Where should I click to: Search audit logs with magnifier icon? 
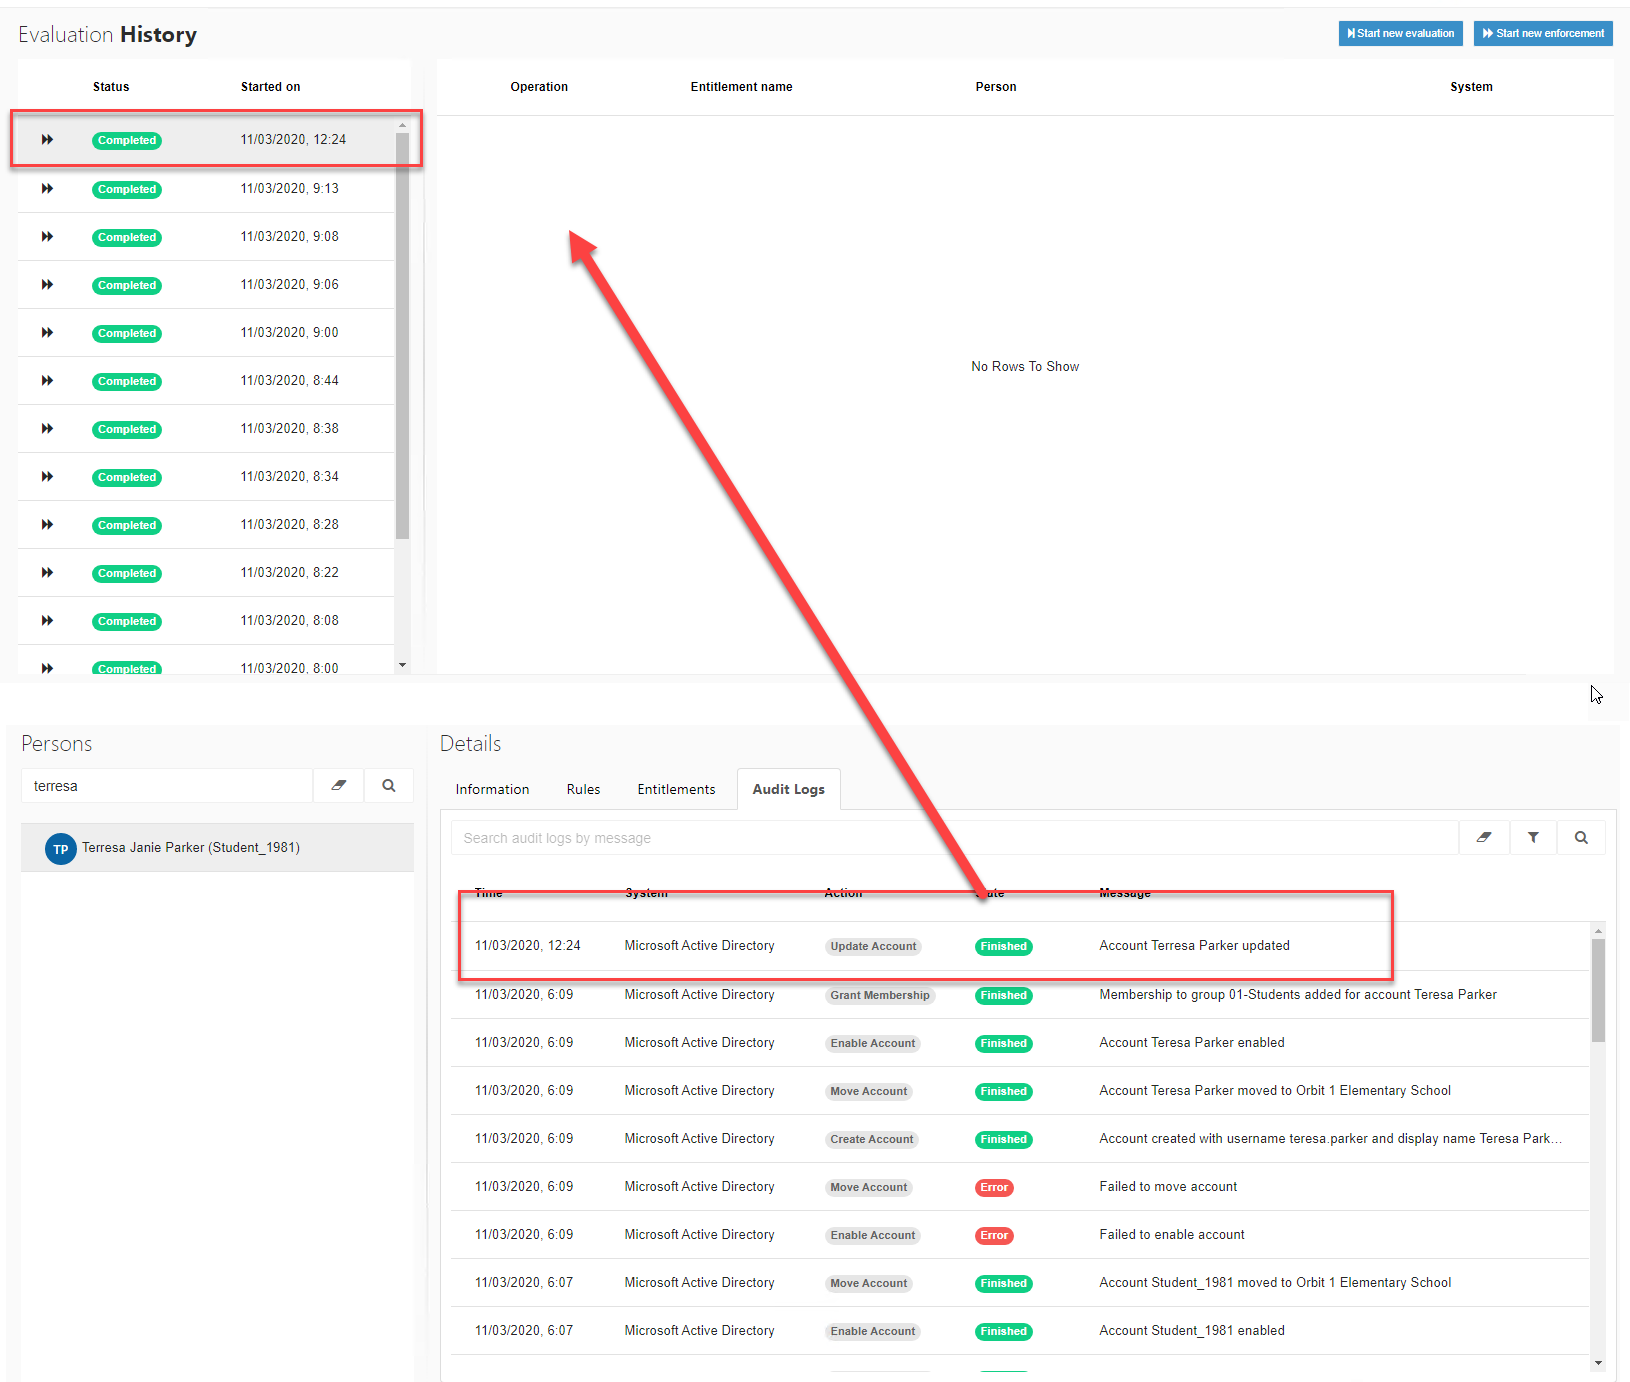[1581, 838]
